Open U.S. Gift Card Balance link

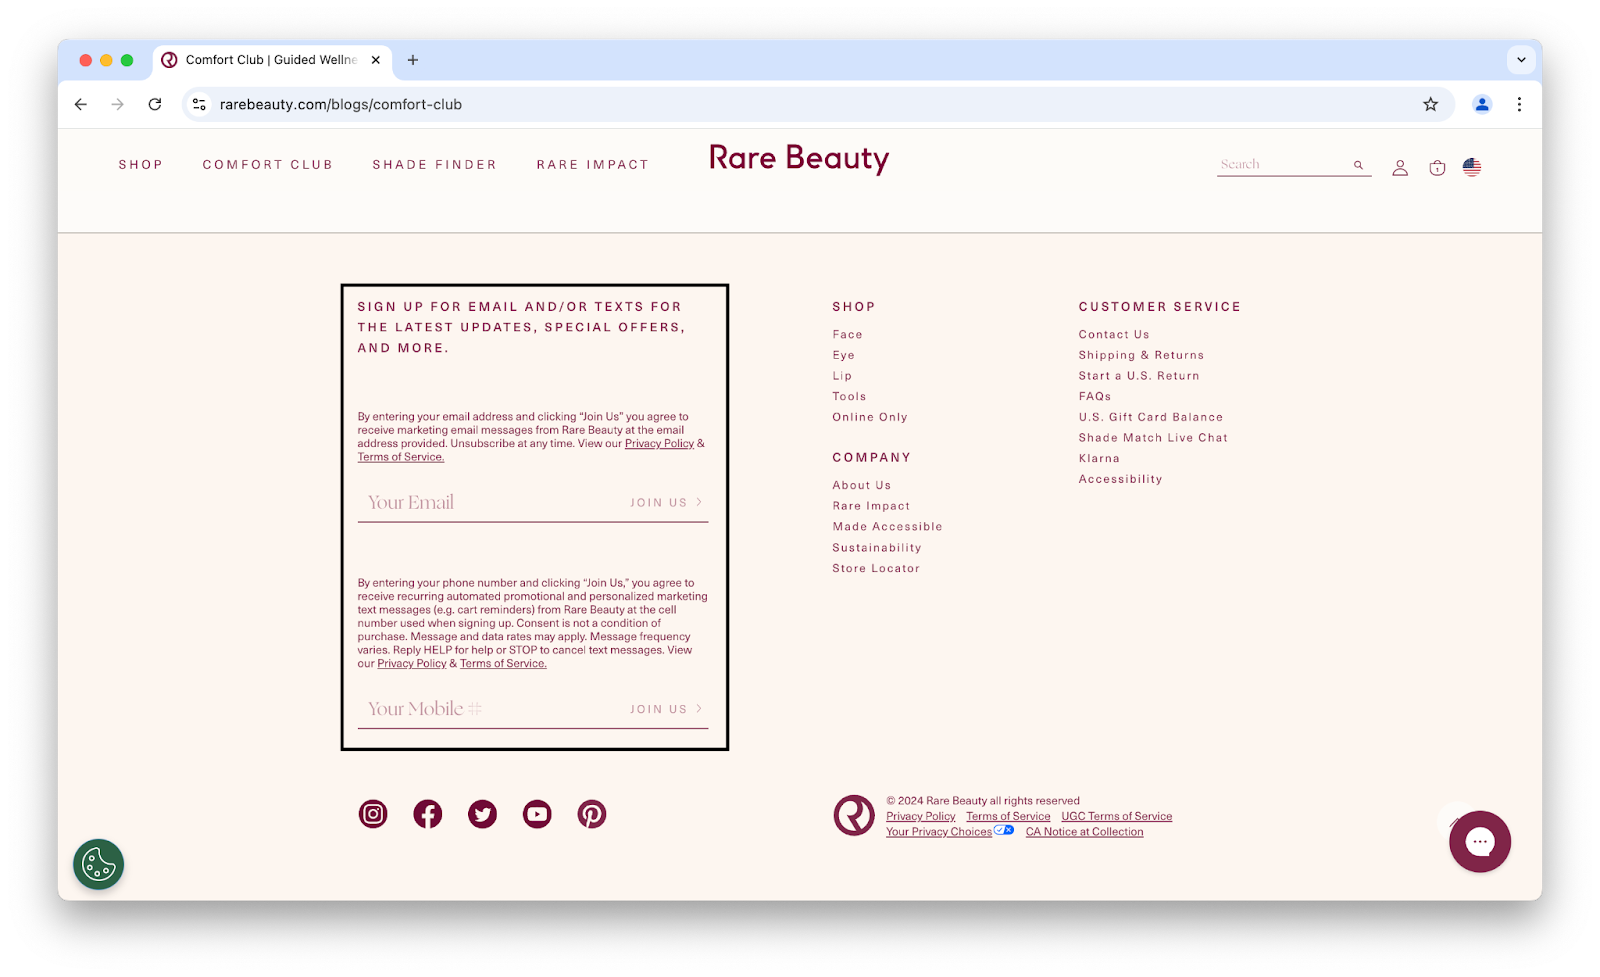click(x=1151, y=417)
